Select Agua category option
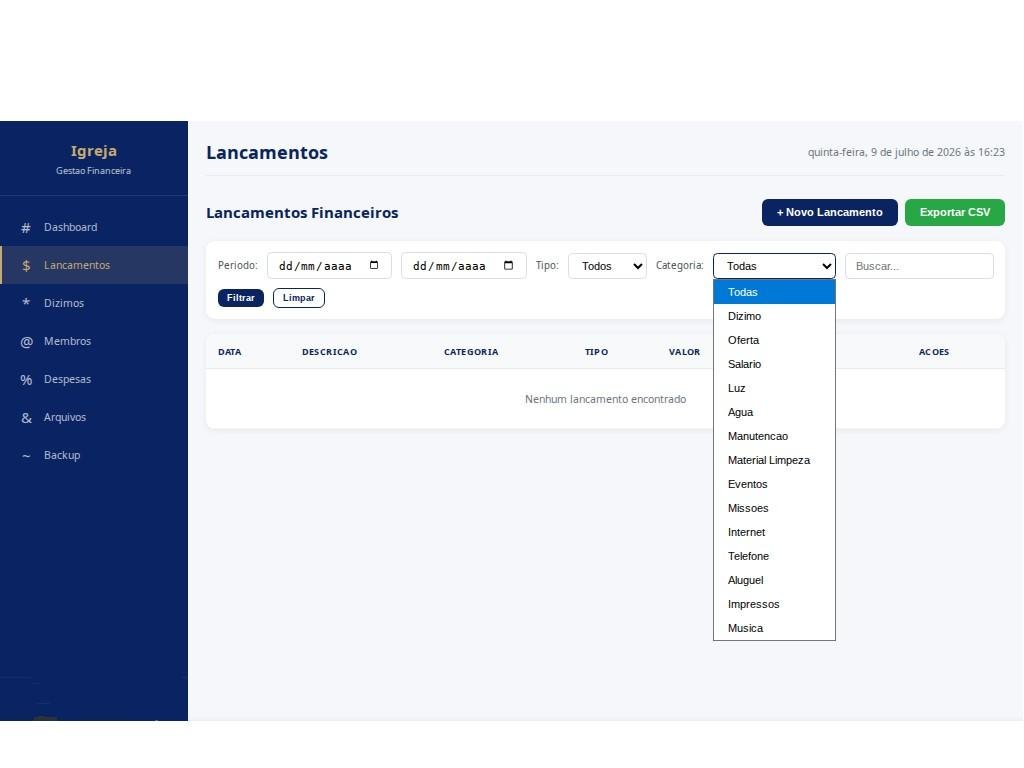 pyautogui.click(x=775, y=412)
